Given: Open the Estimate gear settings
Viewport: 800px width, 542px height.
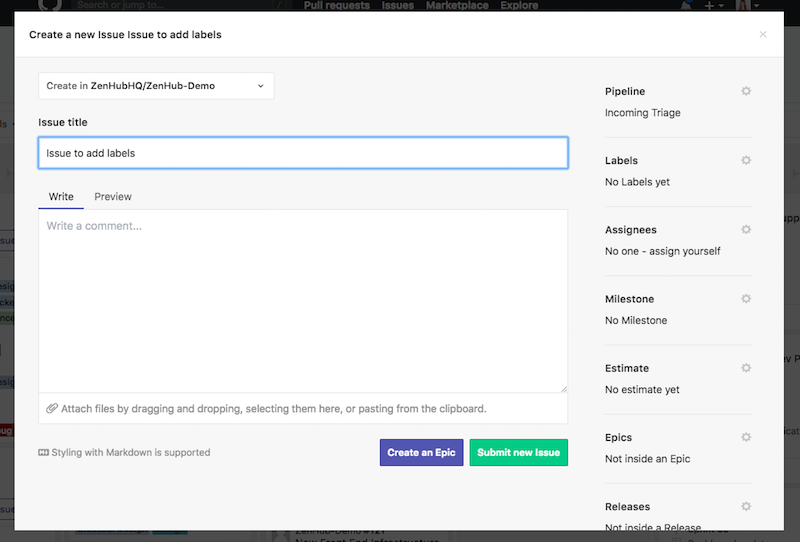Looking at the screenshot, I should [x=746, y=368].
